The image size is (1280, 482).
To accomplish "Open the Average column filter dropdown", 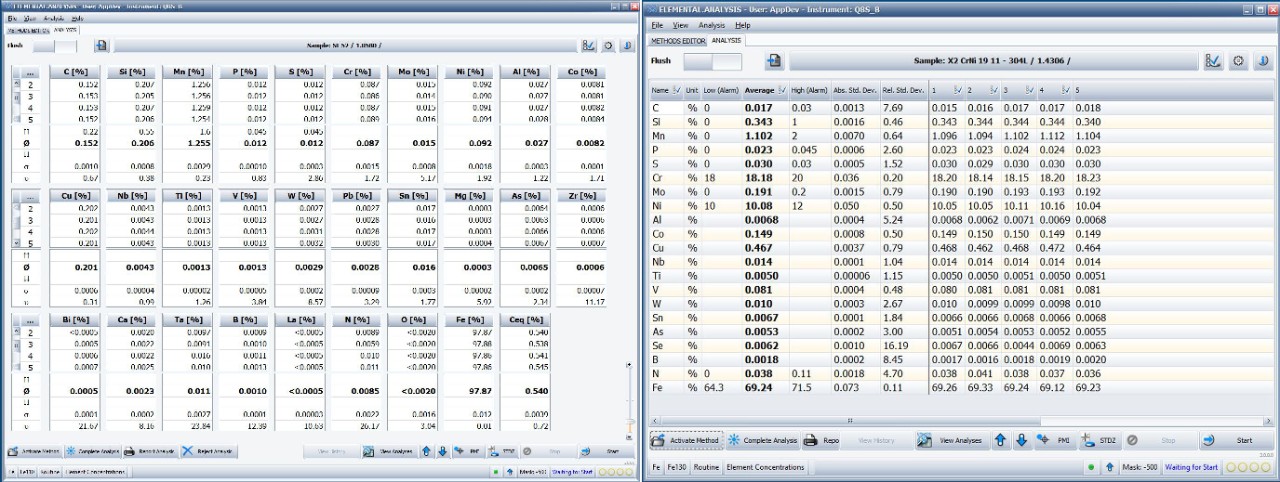I will (783, 90).
